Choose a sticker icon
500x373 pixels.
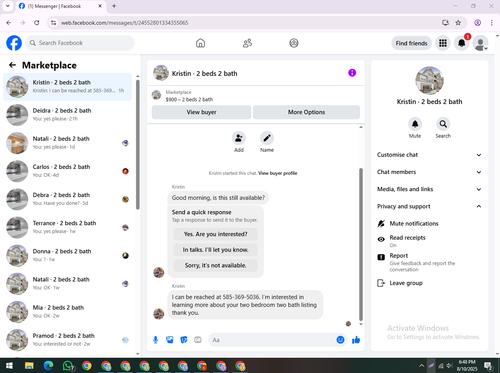pos(184,340)
